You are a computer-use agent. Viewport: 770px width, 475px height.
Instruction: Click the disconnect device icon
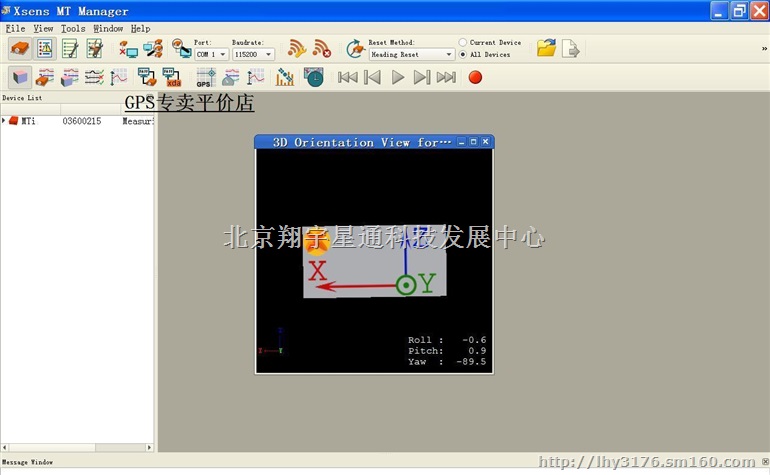tap(129, 49)
